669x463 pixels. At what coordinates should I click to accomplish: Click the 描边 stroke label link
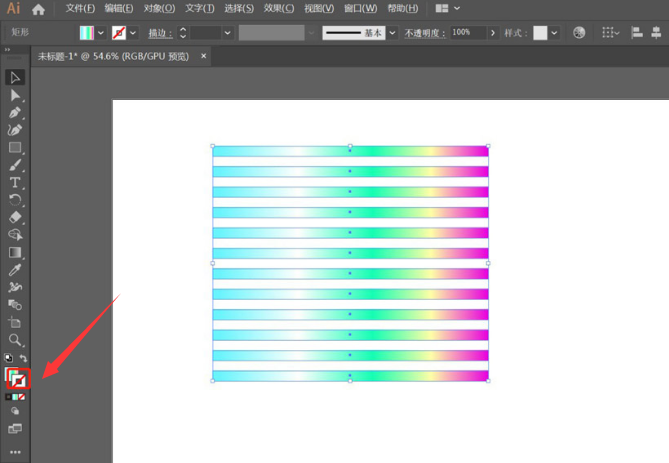coord(160,33)
